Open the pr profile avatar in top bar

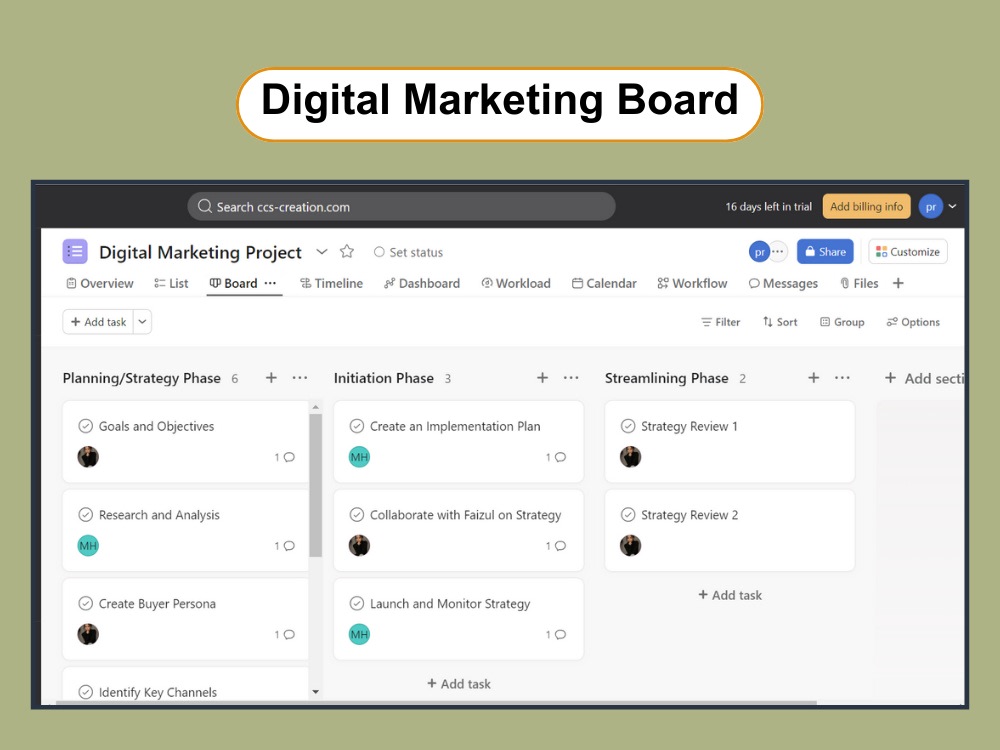coord(930,207)
